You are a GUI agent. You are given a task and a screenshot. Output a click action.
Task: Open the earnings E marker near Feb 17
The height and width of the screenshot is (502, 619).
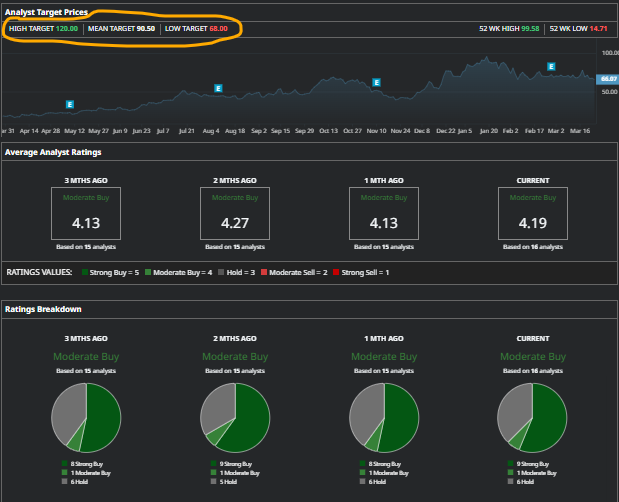tap(550, 67)
